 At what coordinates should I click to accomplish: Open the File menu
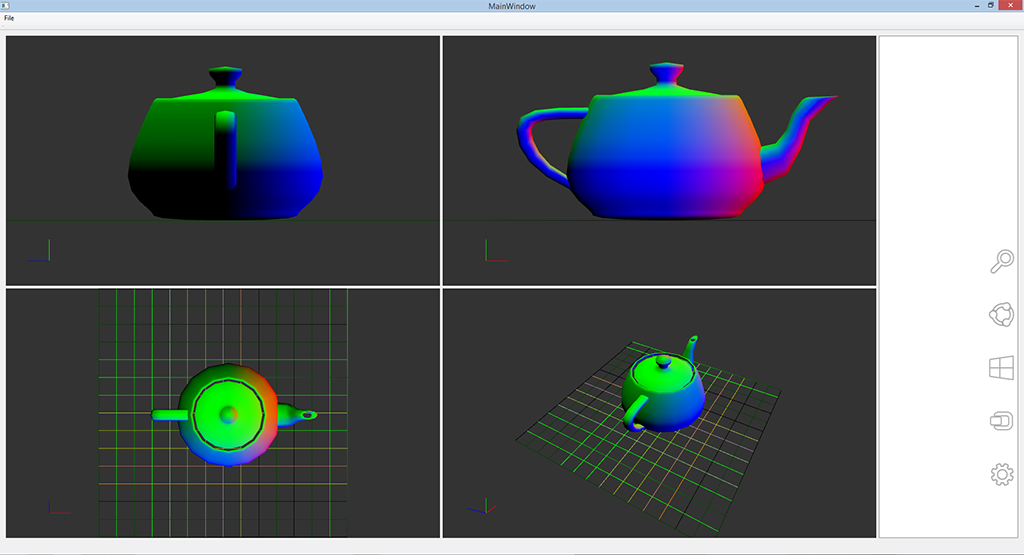pos(9,18)
